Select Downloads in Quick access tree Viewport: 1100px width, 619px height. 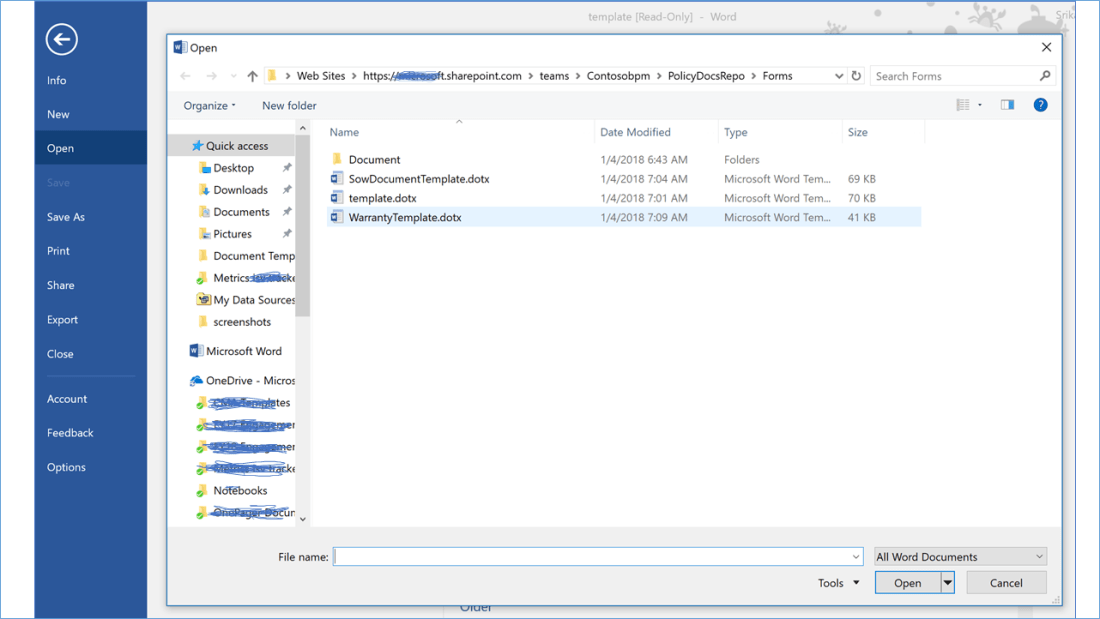point(240,190)
